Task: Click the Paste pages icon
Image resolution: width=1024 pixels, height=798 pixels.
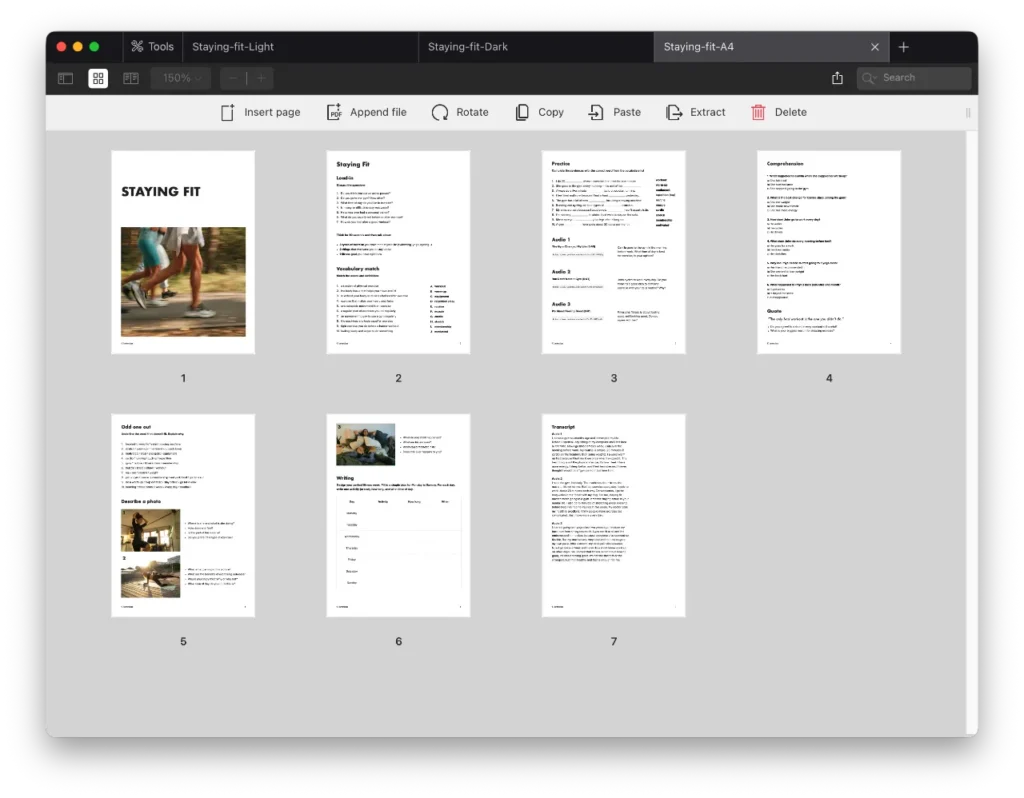Action: click(x=596, y=112)
